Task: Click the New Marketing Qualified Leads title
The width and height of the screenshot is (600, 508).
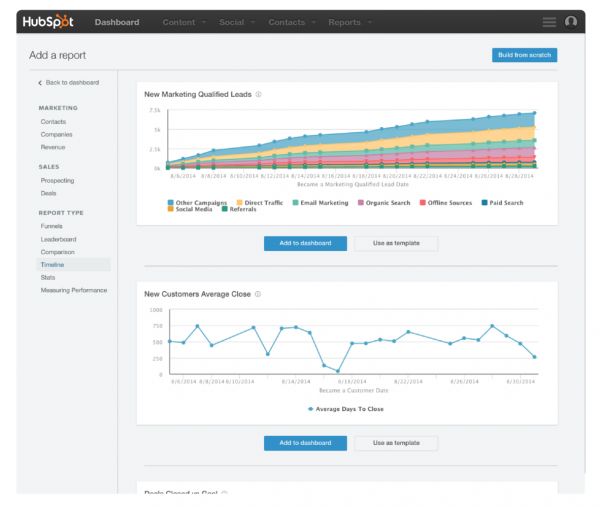Action: [198, 94]
